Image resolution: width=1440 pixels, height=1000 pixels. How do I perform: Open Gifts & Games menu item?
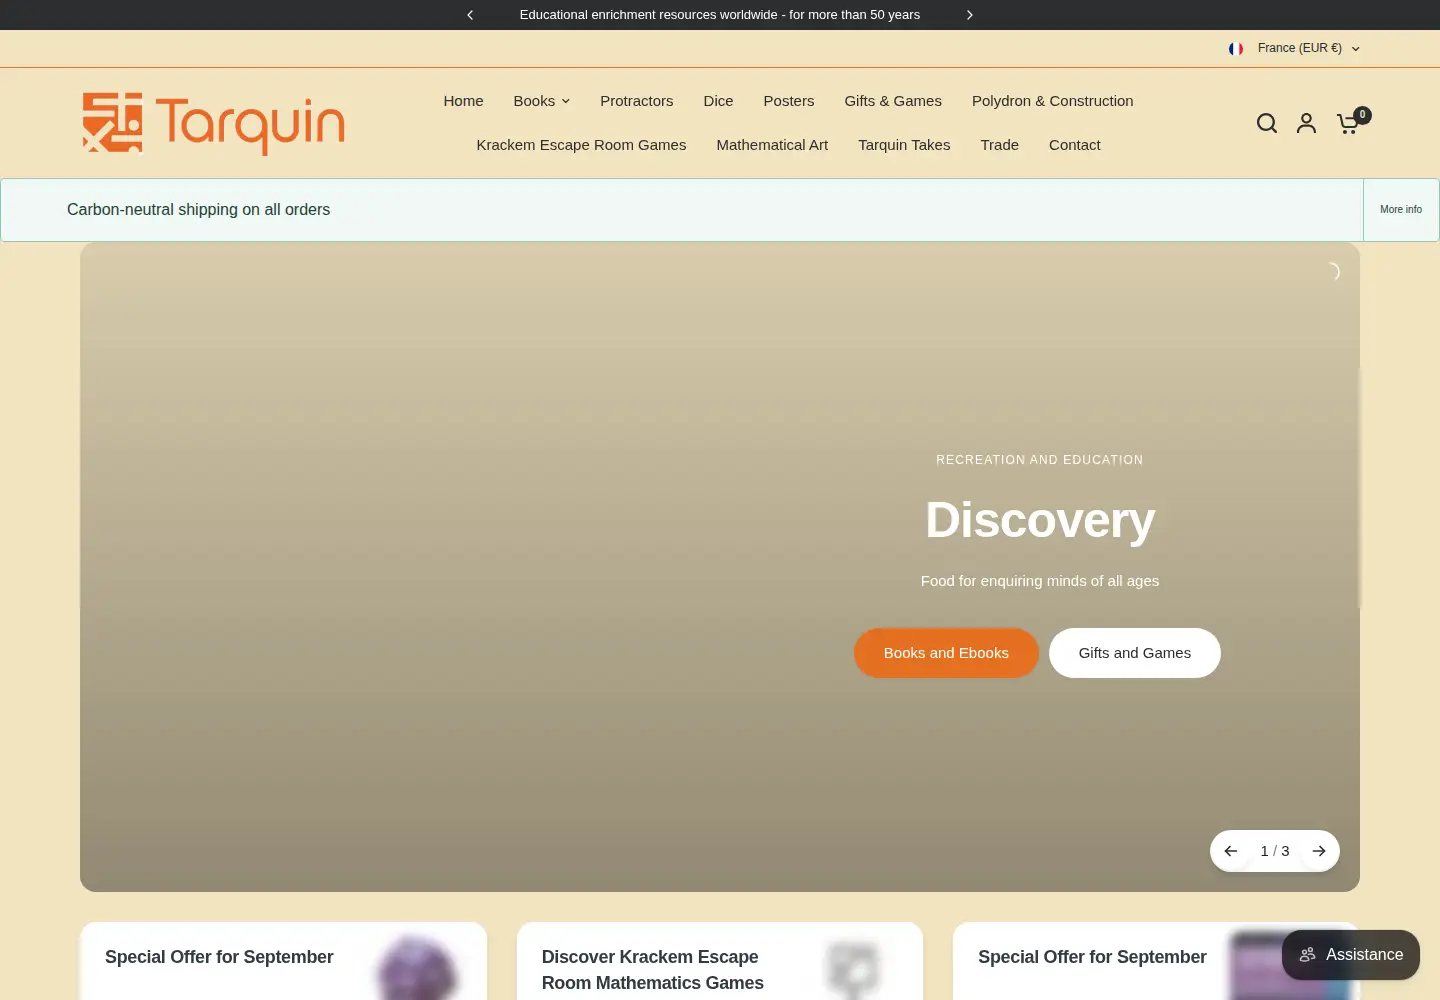pos(893,101)
